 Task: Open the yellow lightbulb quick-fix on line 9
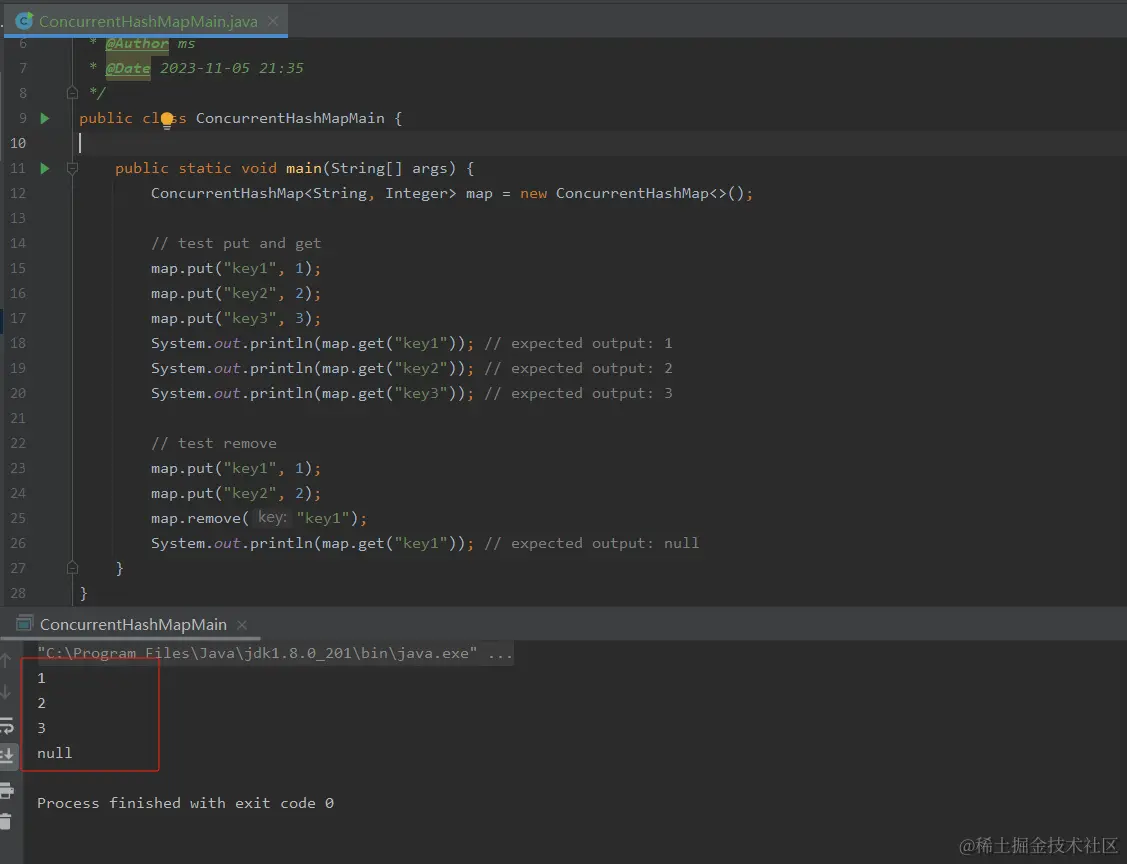tap(167, 119)
